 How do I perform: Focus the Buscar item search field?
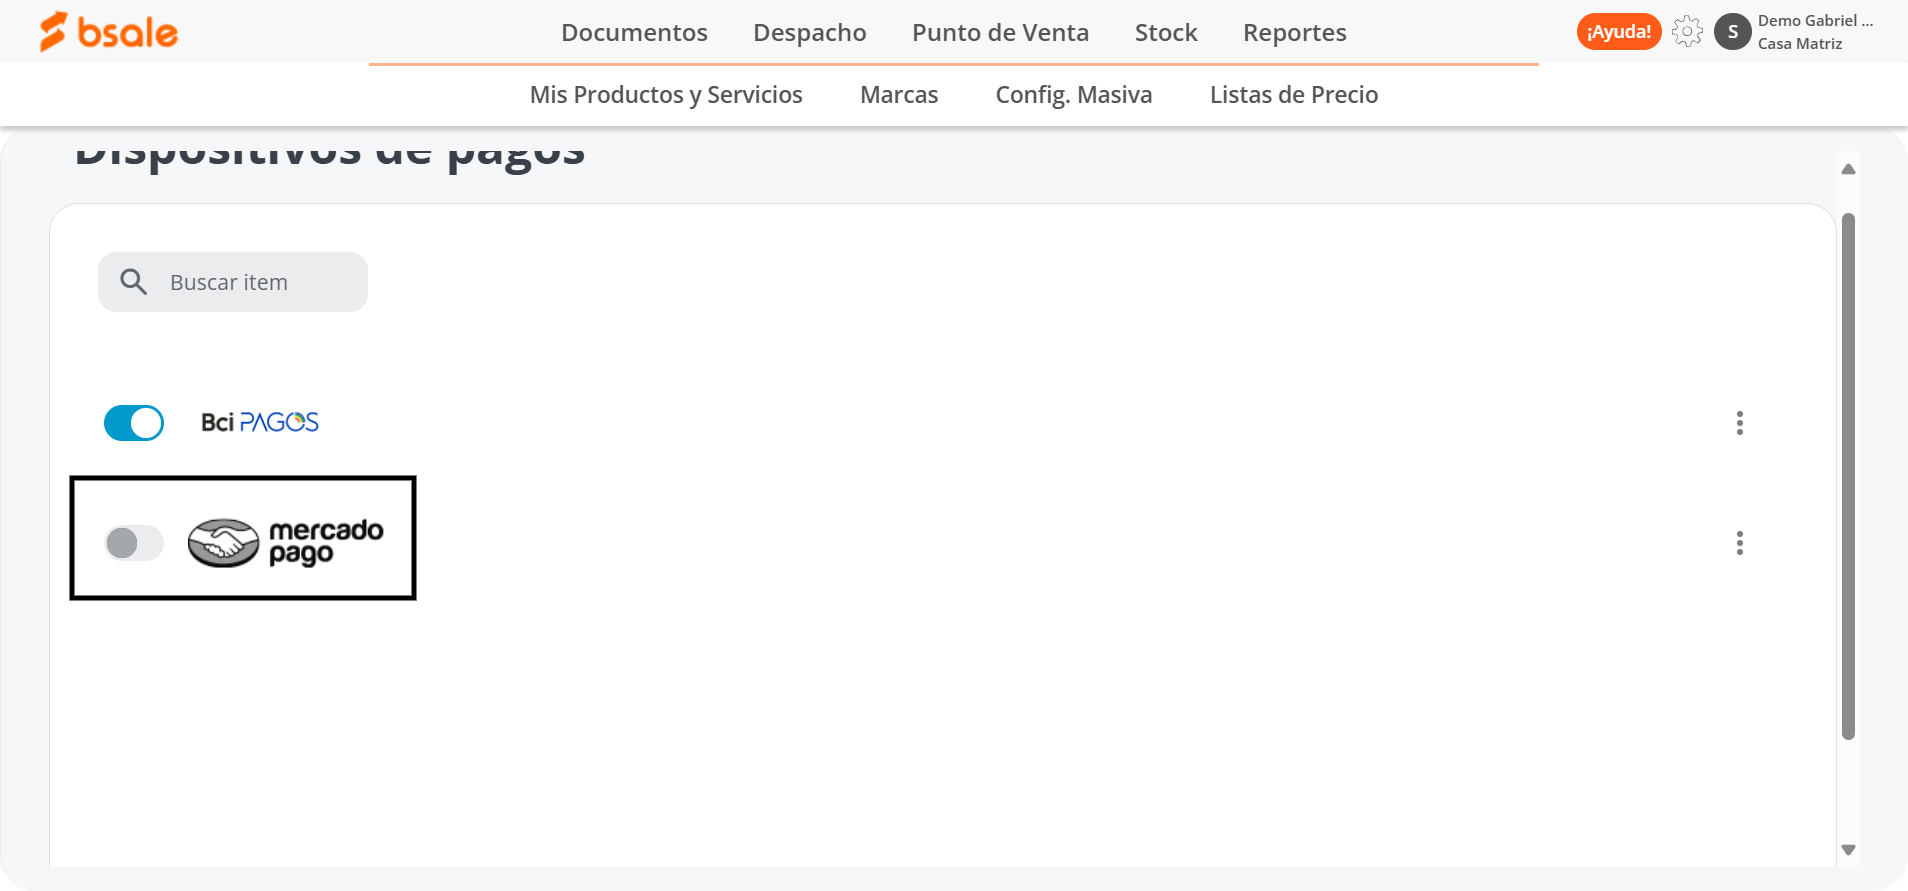click(x=233, y=282)
